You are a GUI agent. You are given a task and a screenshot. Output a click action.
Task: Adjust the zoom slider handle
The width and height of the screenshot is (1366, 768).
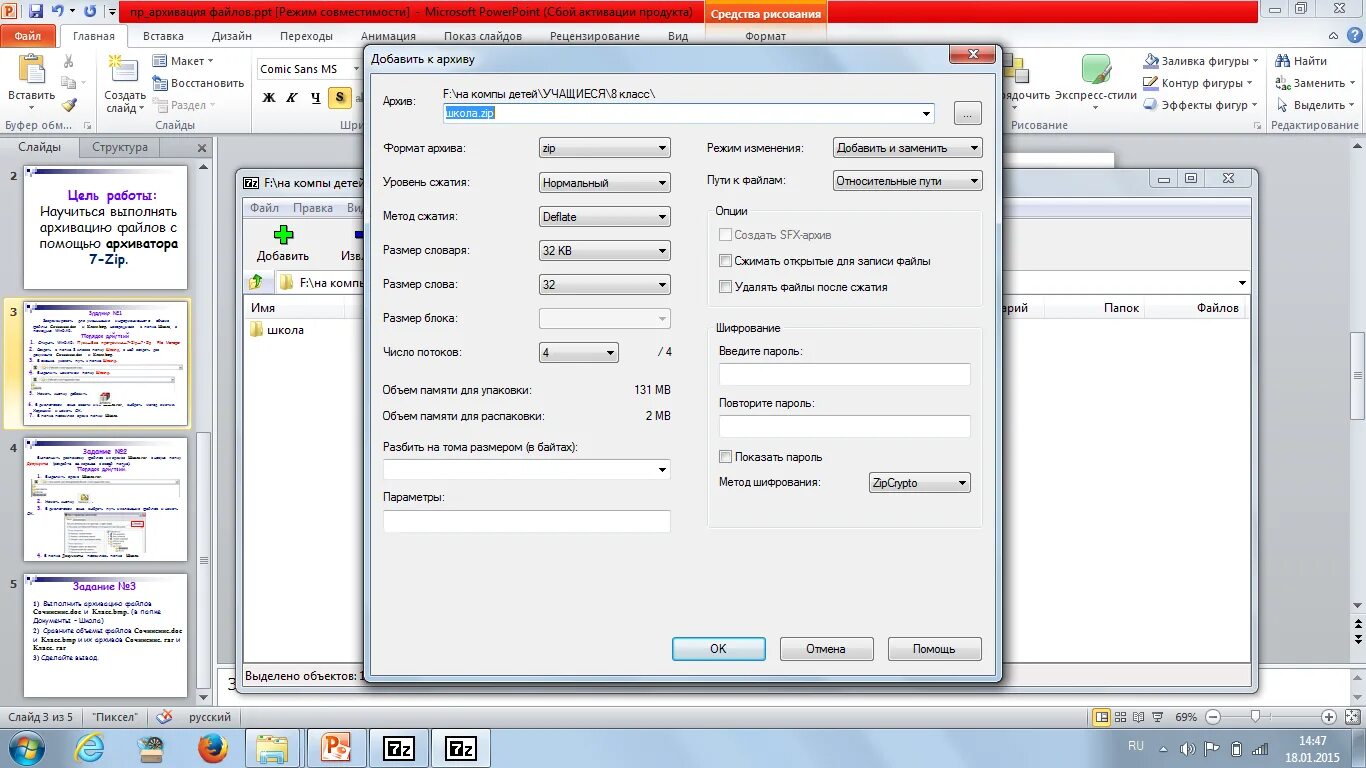tap(1255, 717)
